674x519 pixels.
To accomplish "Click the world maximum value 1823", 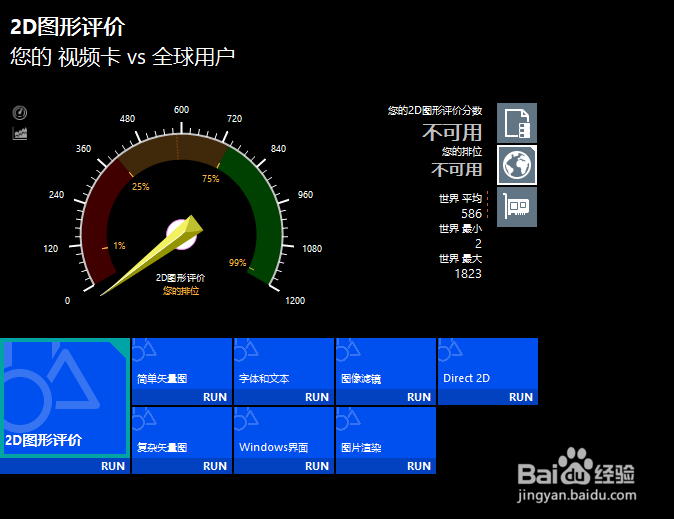I will click(x=468, y=273).
